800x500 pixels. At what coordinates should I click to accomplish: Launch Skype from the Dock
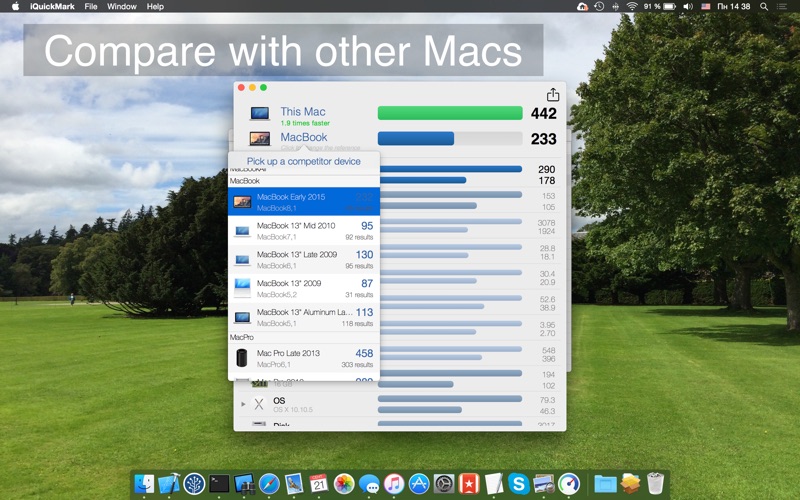(519, 483)
